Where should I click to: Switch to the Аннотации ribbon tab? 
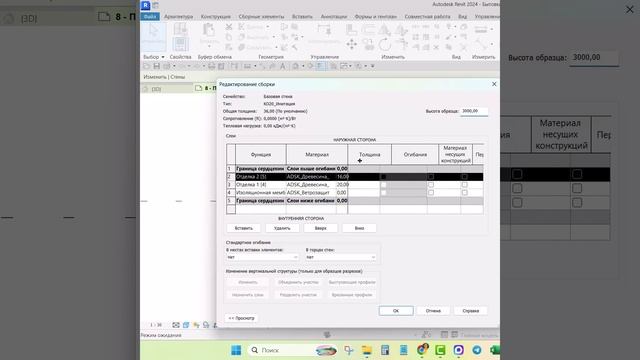tap(333, 17)
